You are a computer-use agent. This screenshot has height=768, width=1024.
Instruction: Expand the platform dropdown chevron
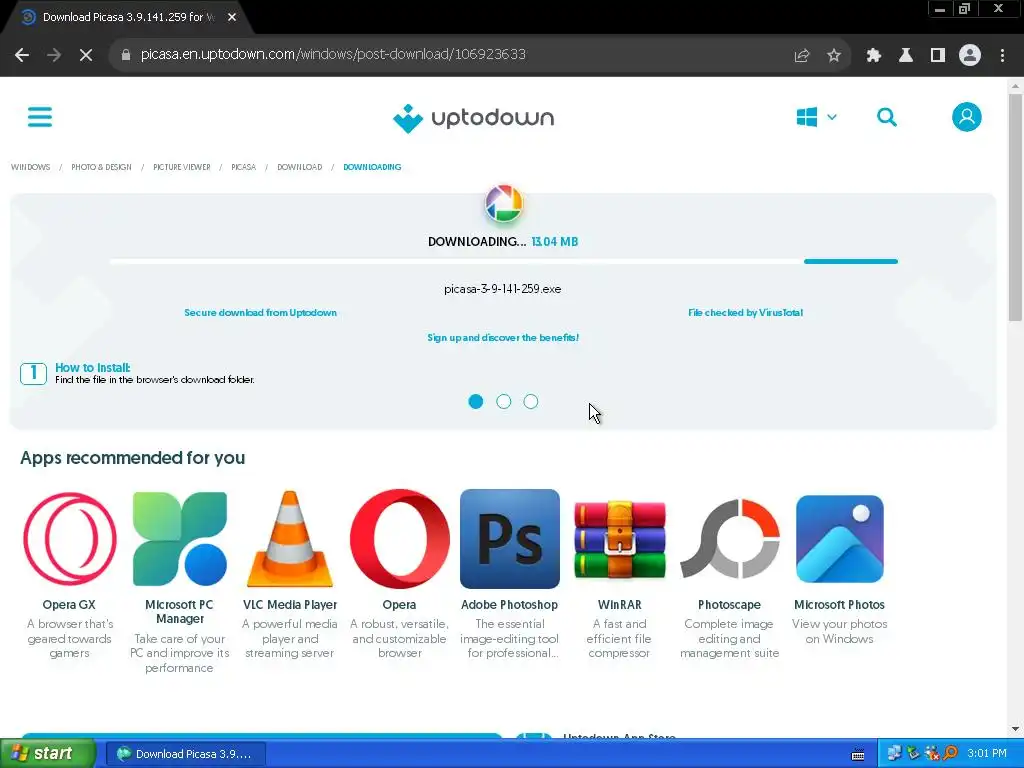[832, 118]
